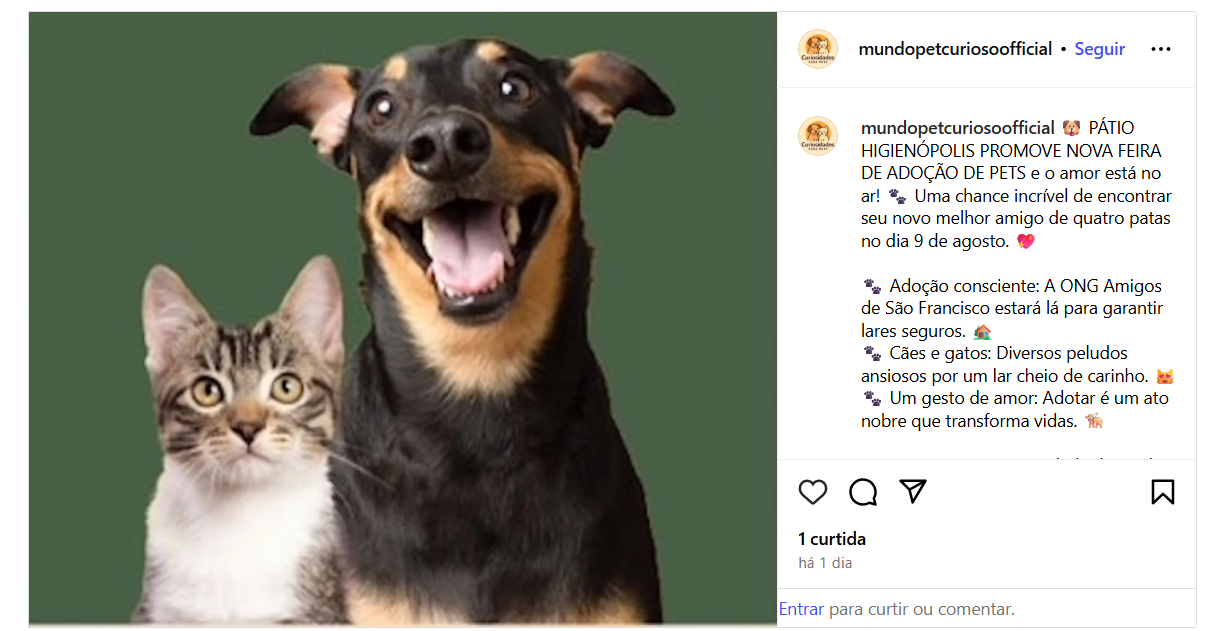The image size is (1216, 631).
Task: Save the post with the bookmark icon
Action: 1162,492
